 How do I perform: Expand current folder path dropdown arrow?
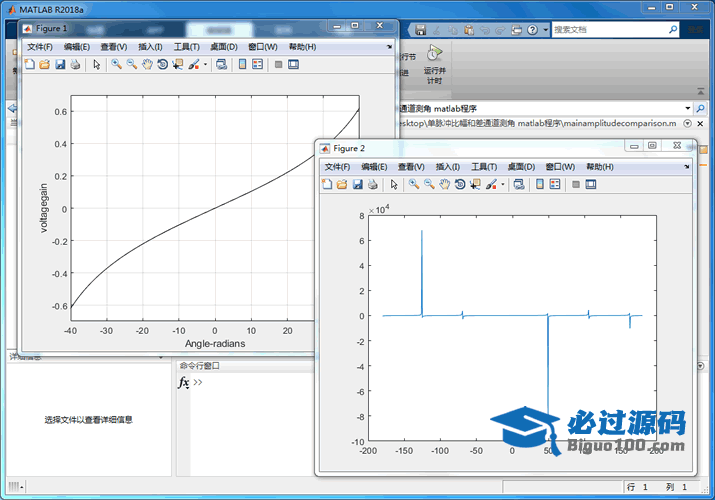pyautogui.click(x=687, y=108)
